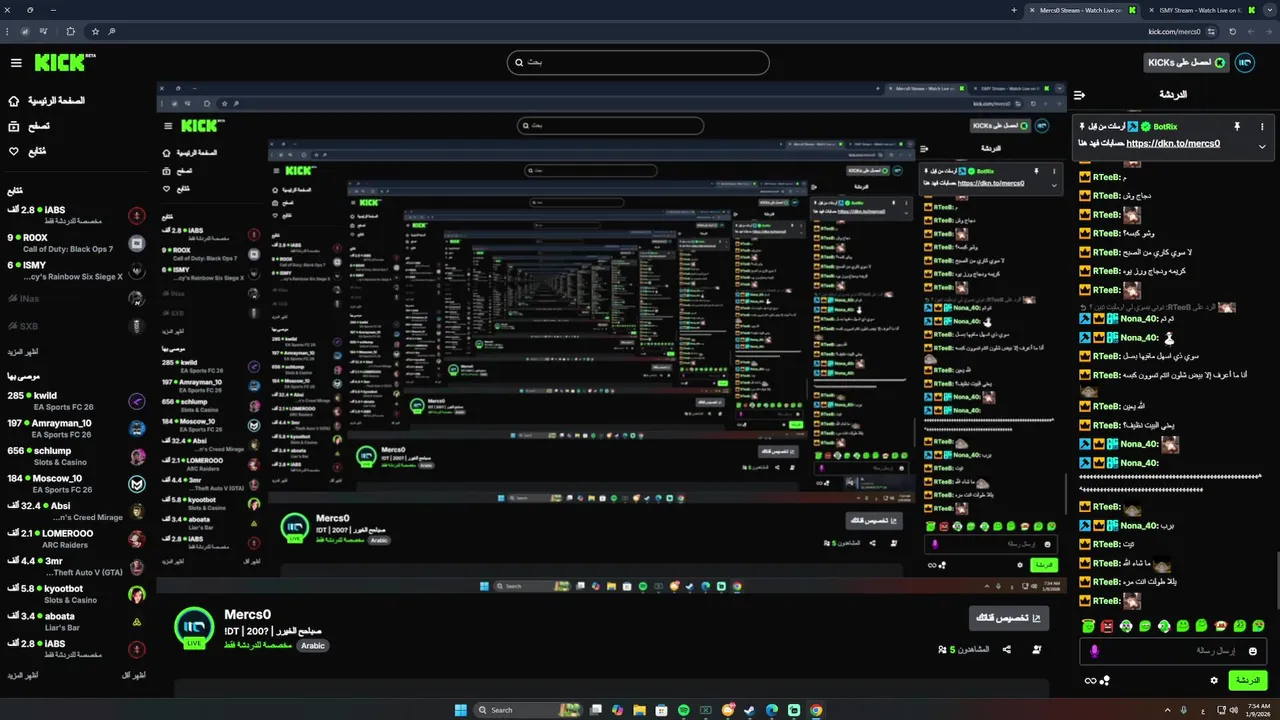The image size is (1280, 720).
Task: Open recommended channel kyootbot
Action: [x=75, y=594]
